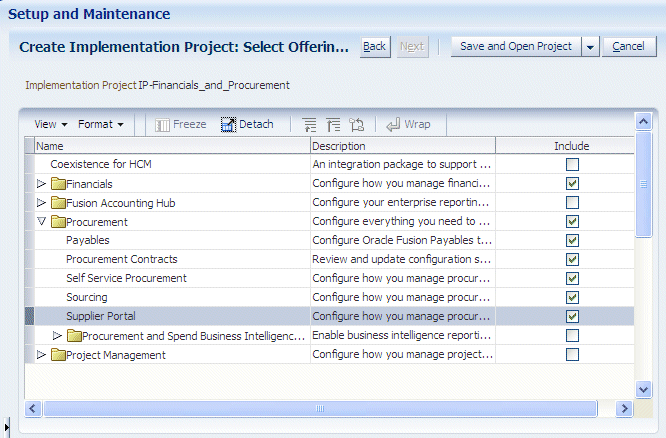Image resolution: width=666 pixels, height=438 pixels.
Task: Enable Include for Fusion Accounting Hub
Action: pos(572,202)
